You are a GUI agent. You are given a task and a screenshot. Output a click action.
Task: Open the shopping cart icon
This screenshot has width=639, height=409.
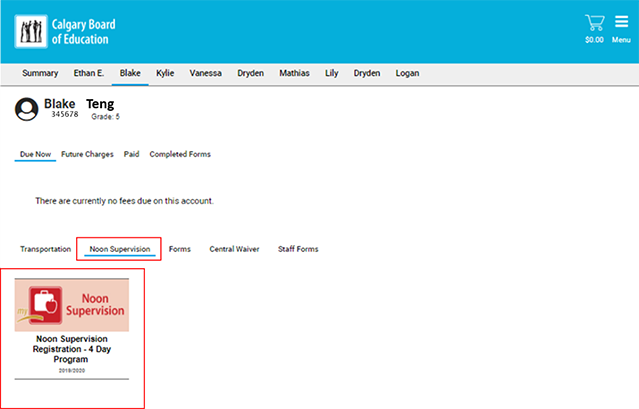pos(594,22)
